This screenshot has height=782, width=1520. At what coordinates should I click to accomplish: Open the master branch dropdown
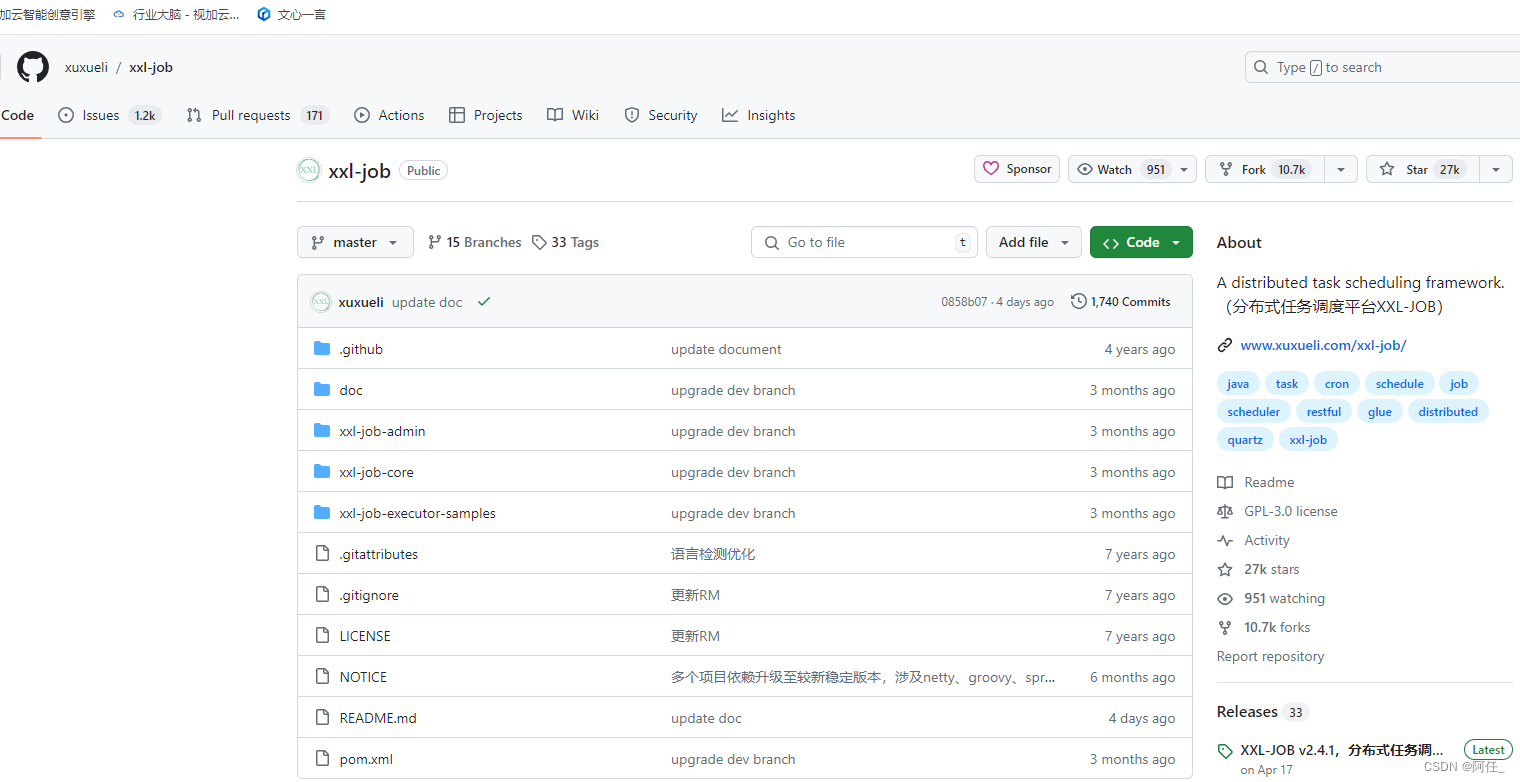355,242
